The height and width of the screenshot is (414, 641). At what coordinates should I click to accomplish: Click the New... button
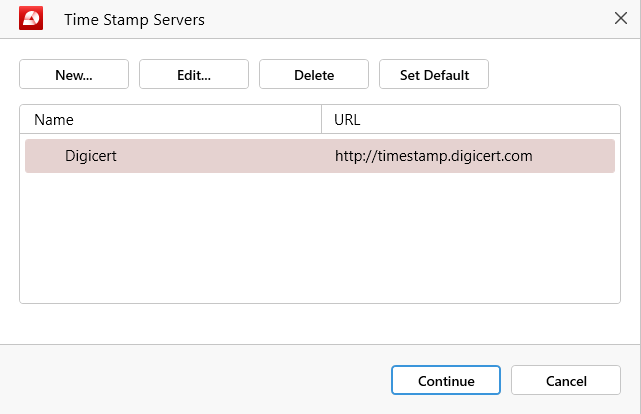pyautogui.click(x=74, y=74)
